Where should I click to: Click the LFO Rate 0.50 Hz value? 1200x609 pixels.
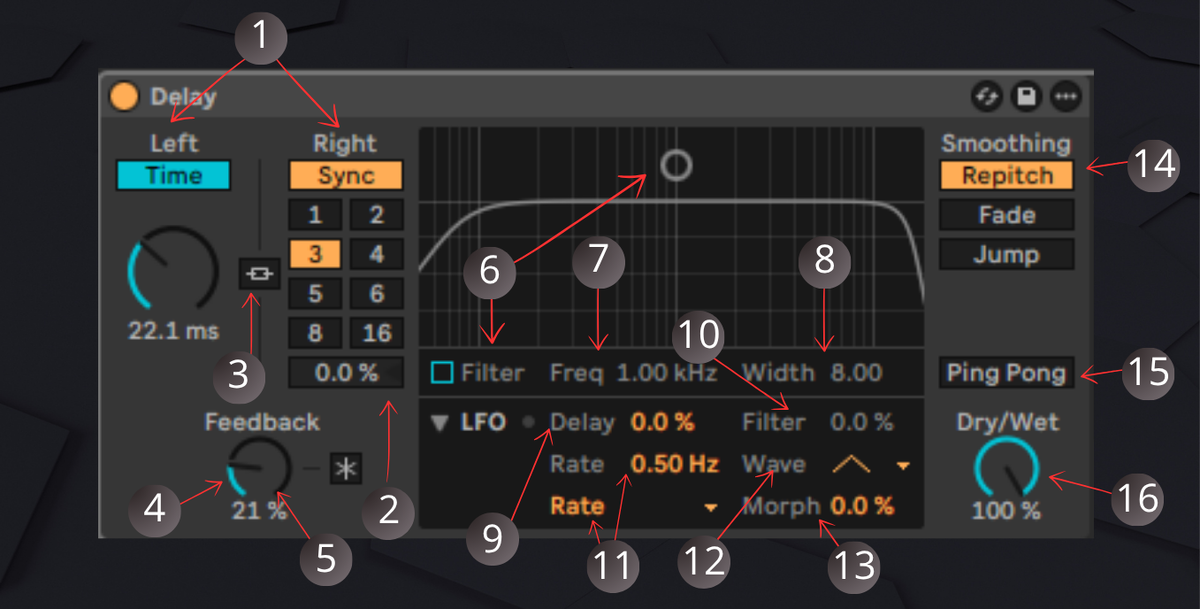(674, 464)
